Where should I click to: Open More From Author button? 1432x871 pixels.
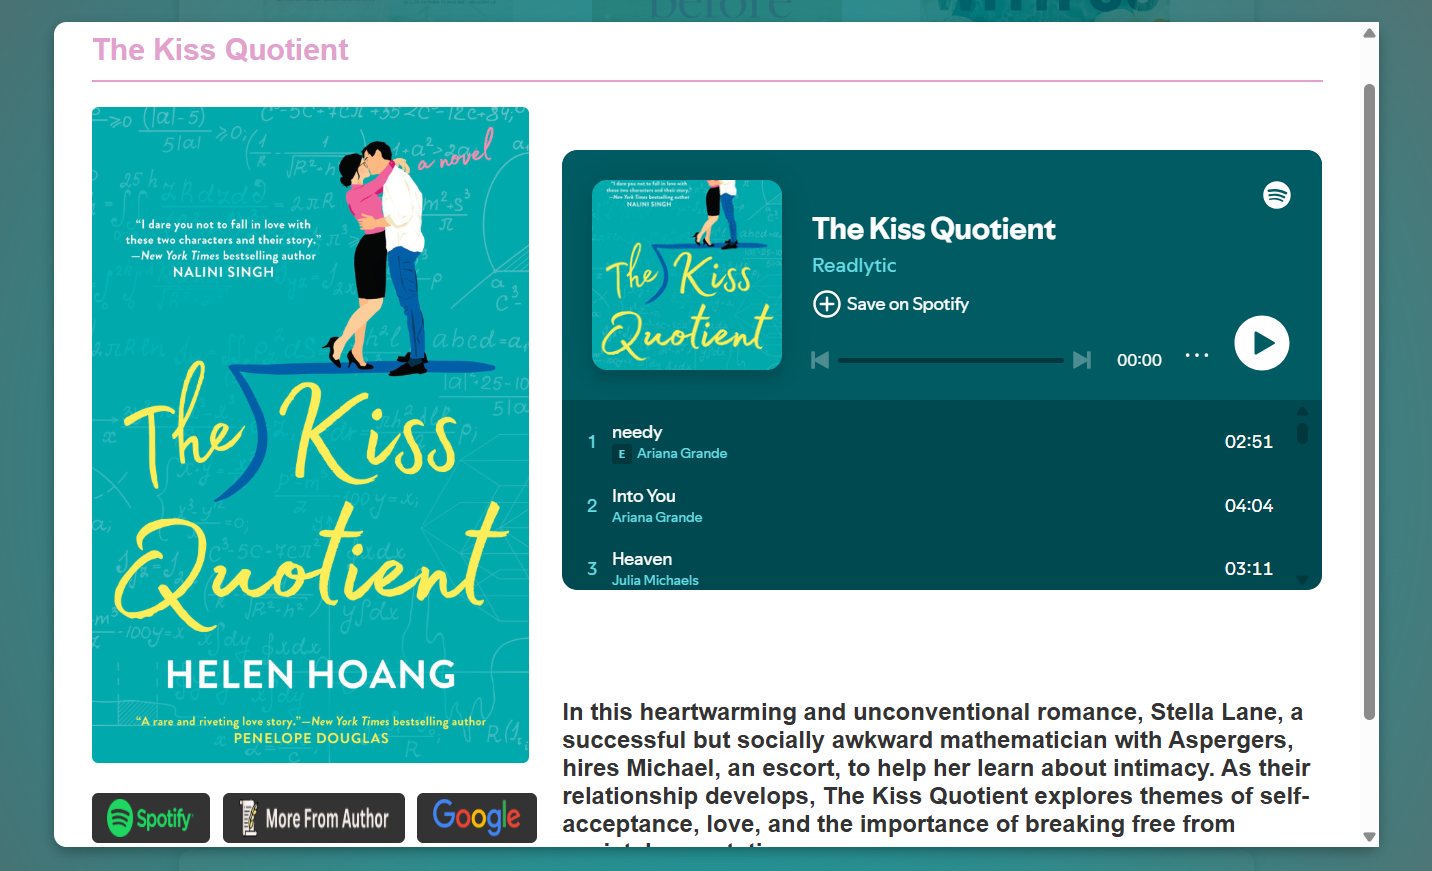pos(314,818)
